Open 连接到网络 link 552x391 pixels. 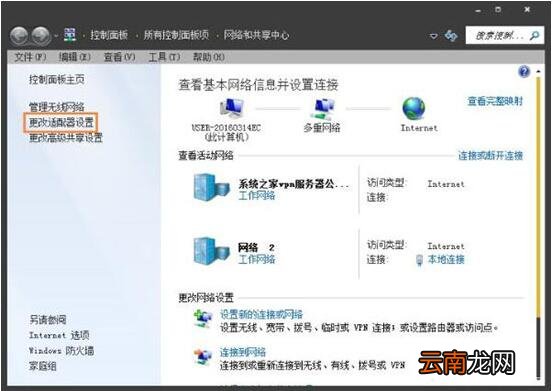coord(243,352)
